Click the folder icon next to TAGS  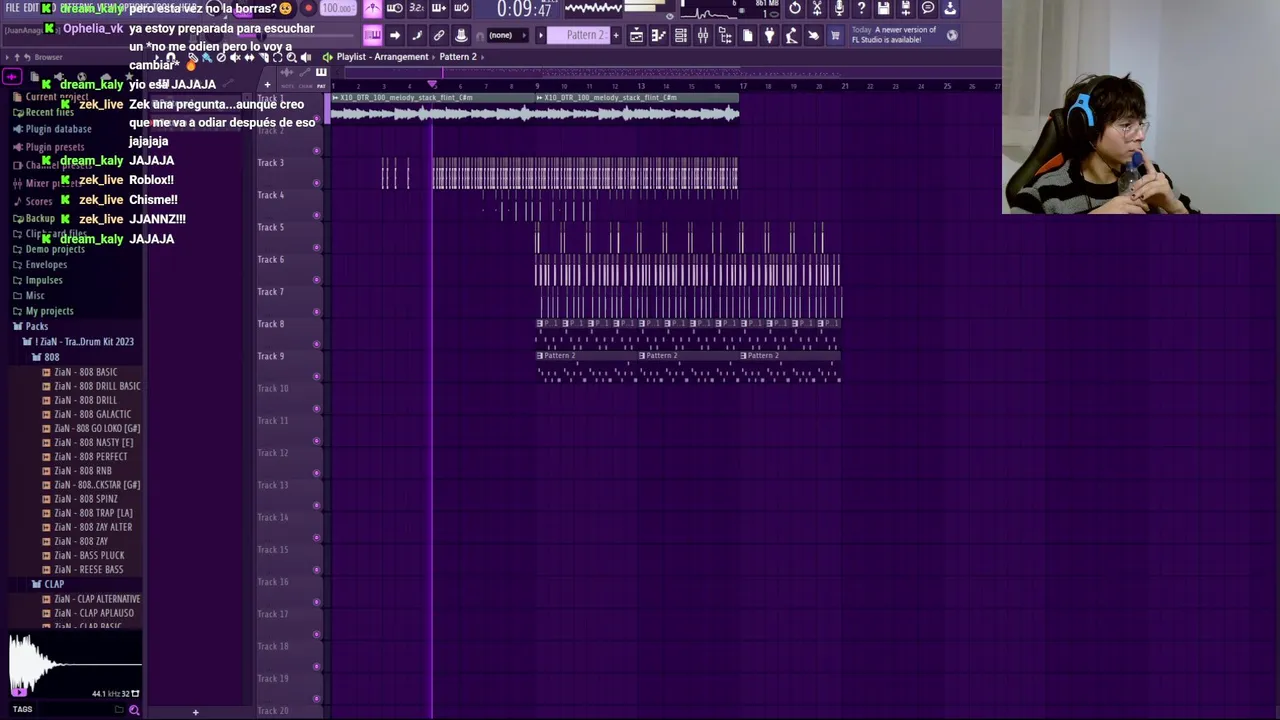click(119, 710)
